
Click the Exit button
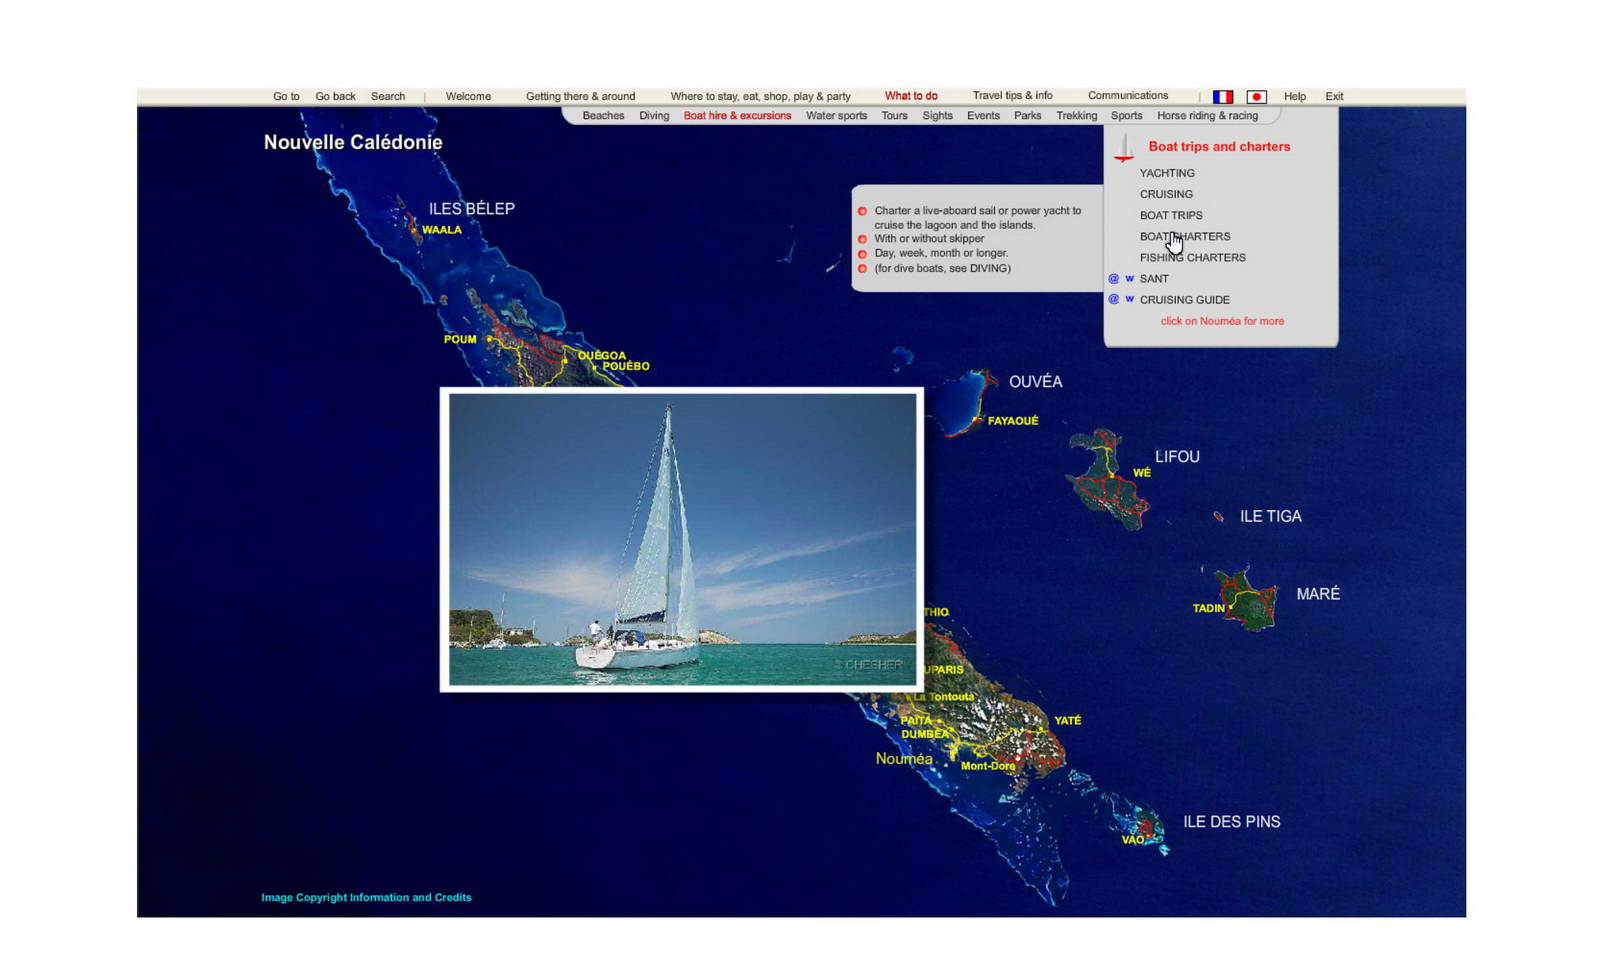(1334, 96)
